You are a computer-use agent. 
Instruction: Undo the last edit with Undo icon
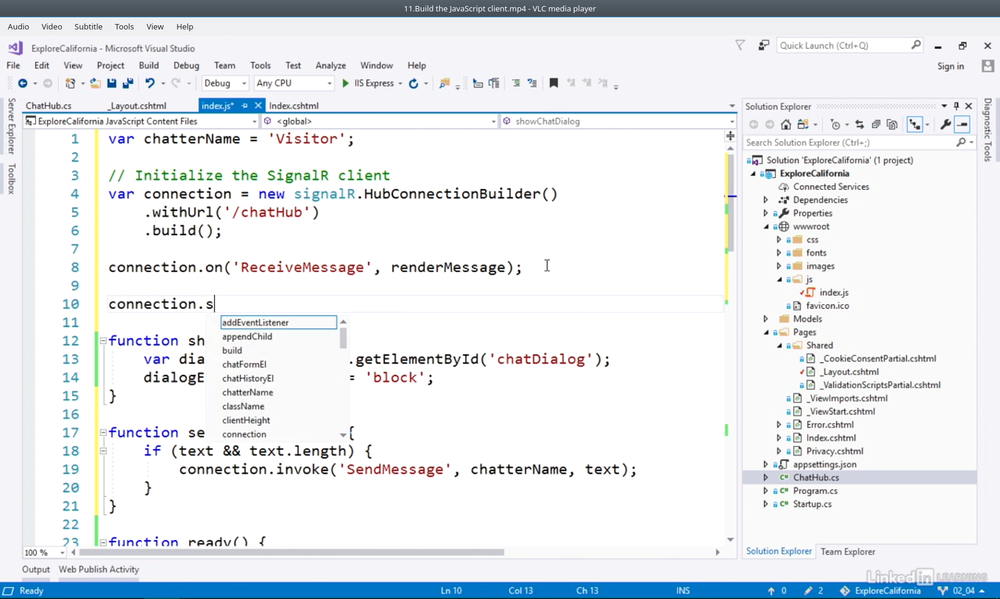150,83
